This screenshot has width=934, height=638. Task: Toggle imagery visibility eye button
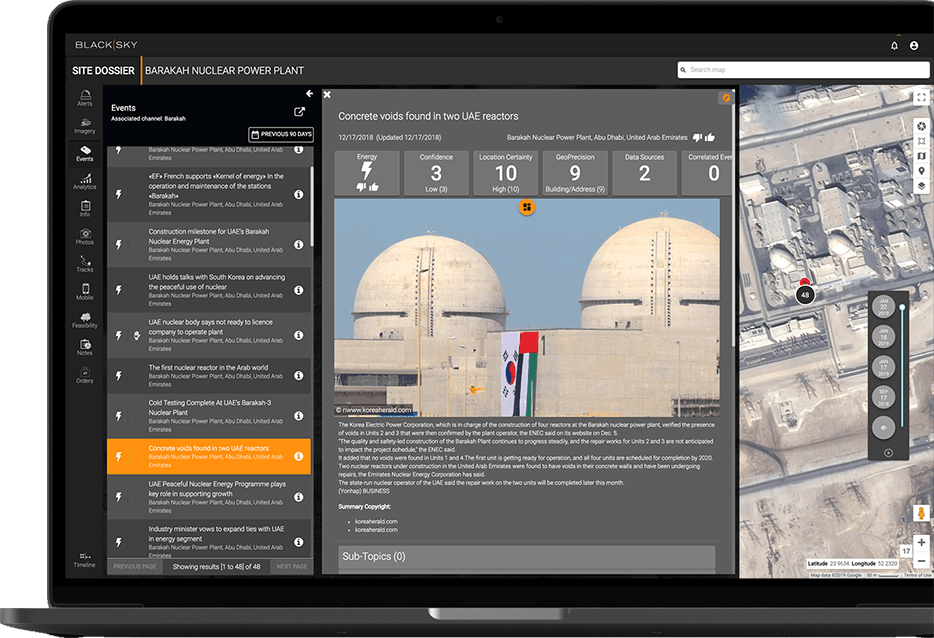click(883, 427)
